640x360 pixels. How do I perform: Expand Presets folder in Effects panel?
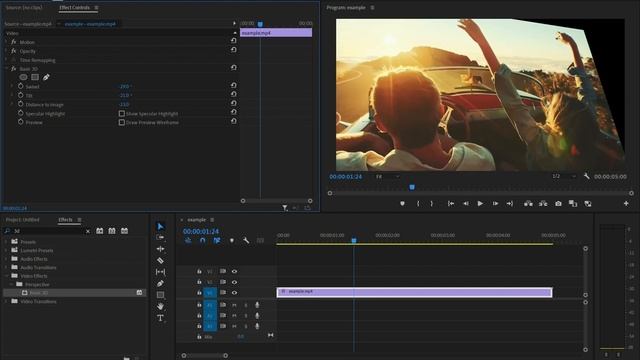[6, 242]
